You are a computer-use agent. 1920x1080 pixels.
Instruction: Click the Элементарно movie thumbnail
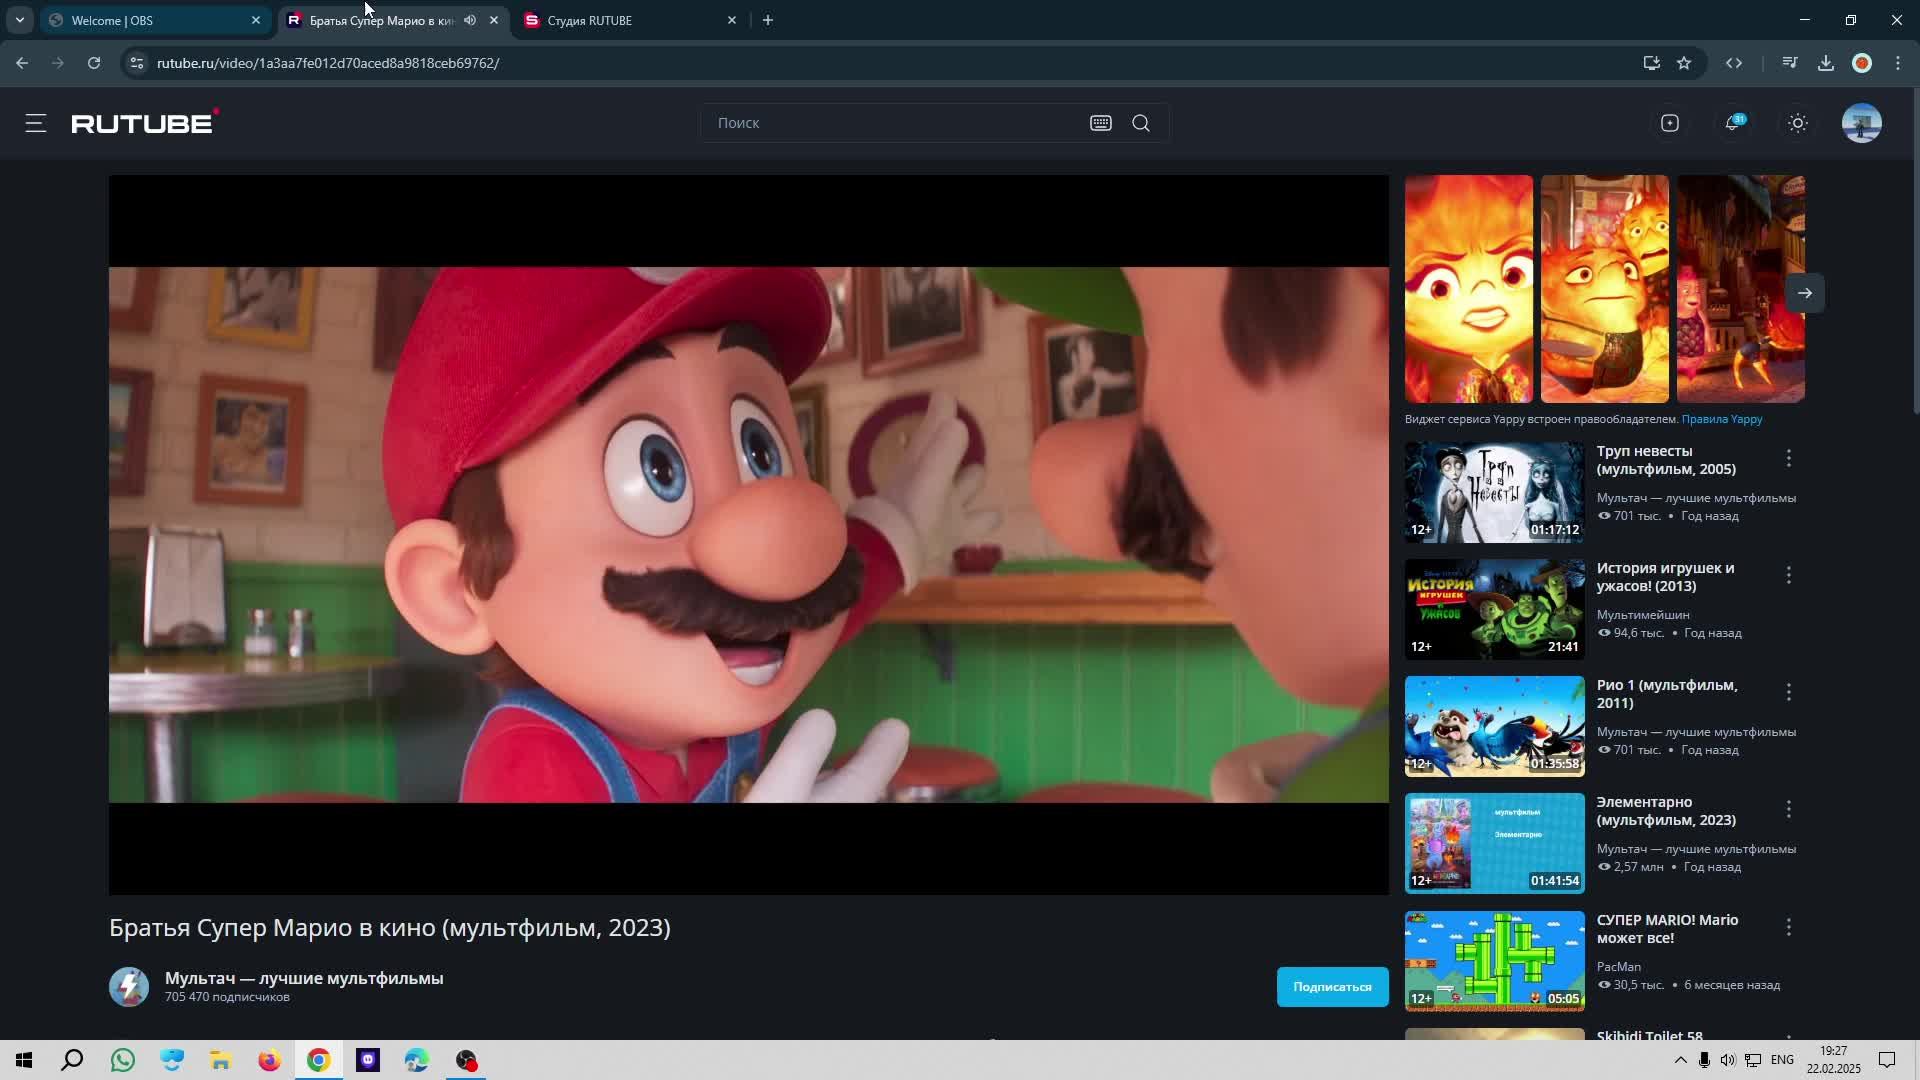coord(1494,843)
